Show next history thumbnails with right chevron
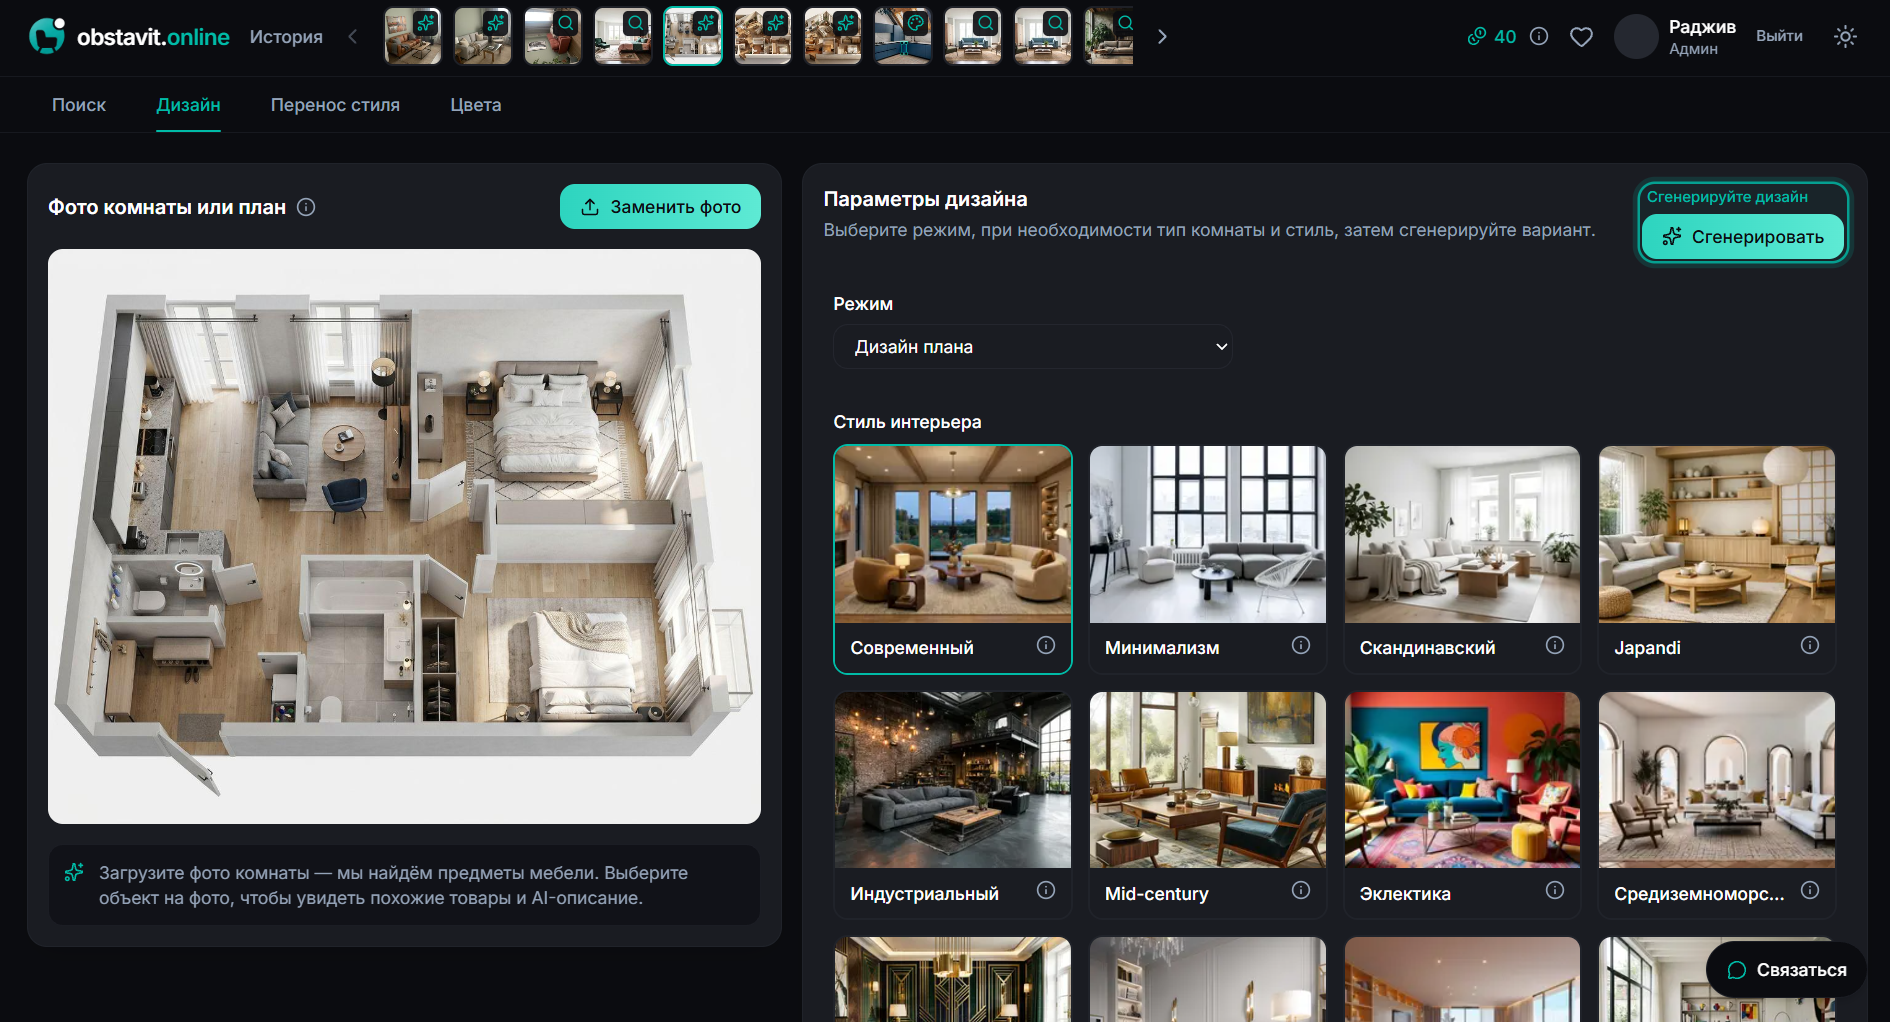 point(1162,37)
